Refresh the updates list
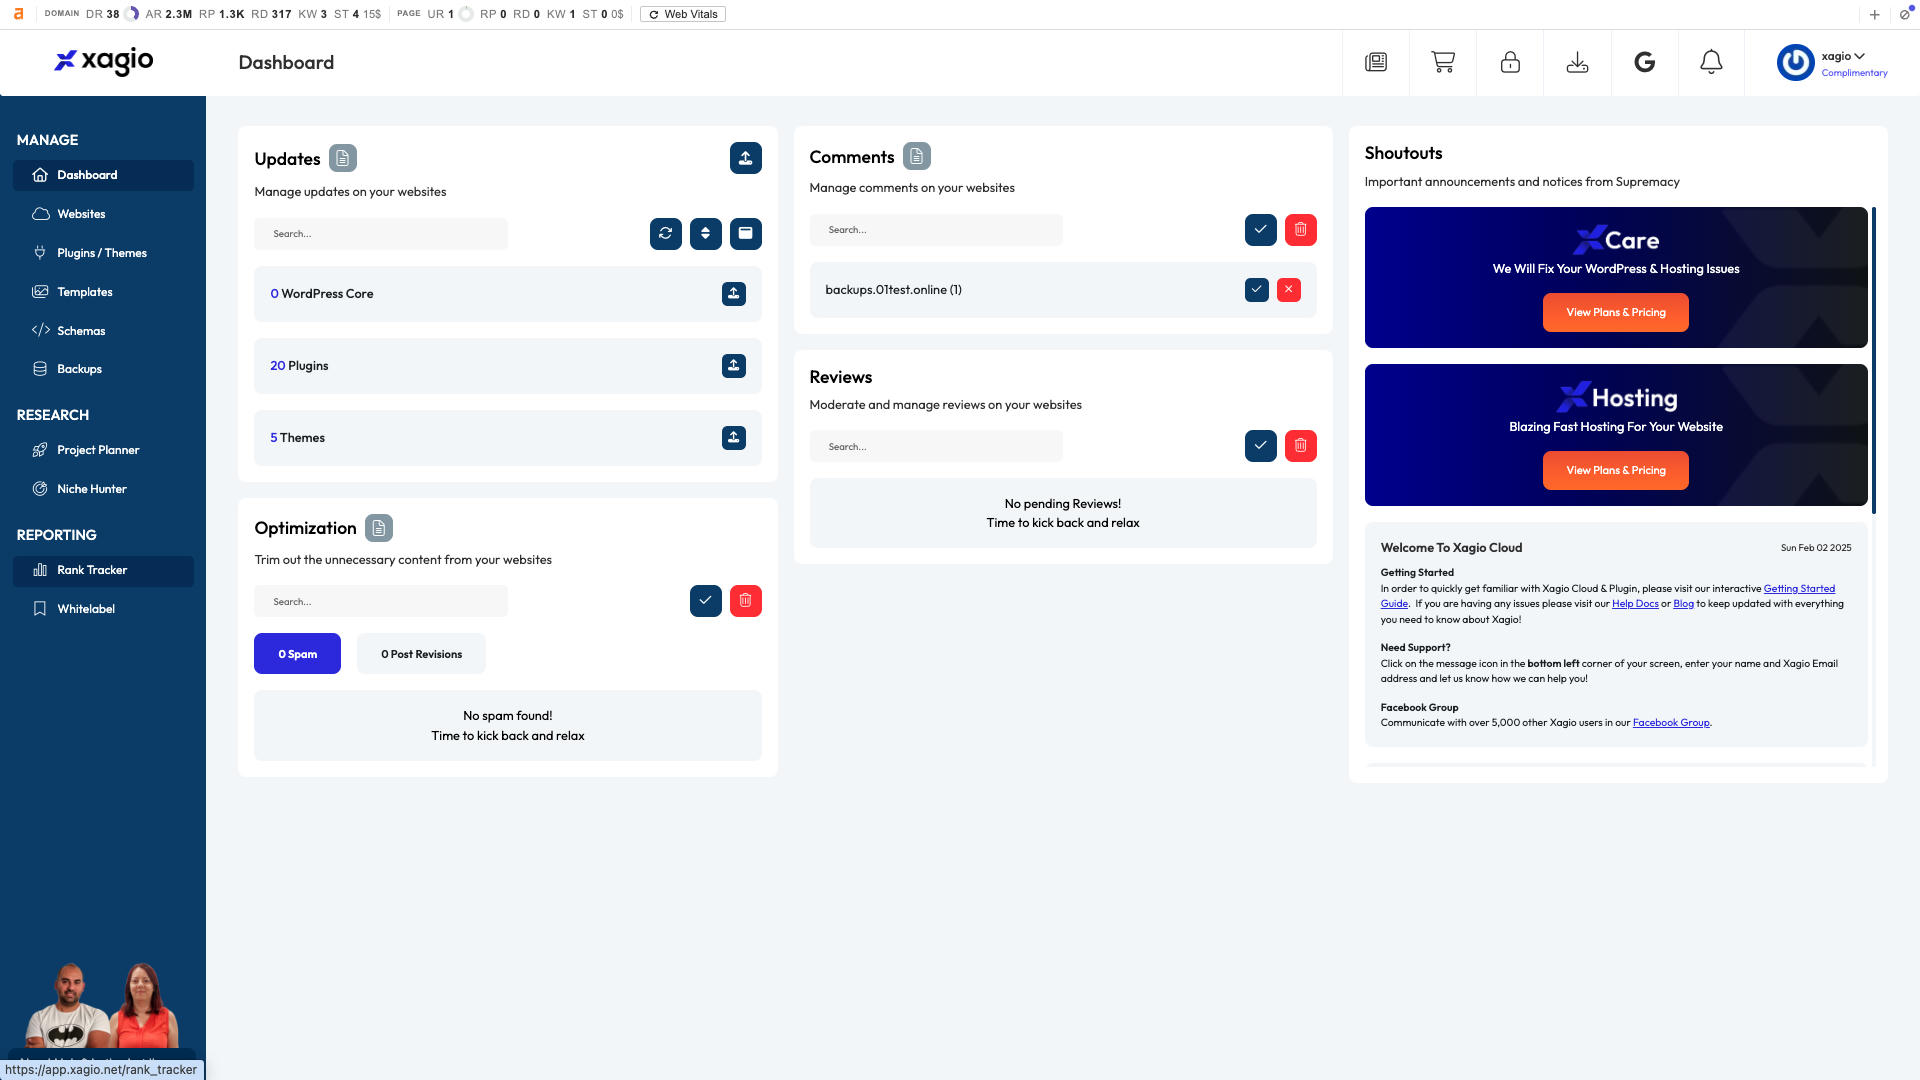 tap(665, 233)
